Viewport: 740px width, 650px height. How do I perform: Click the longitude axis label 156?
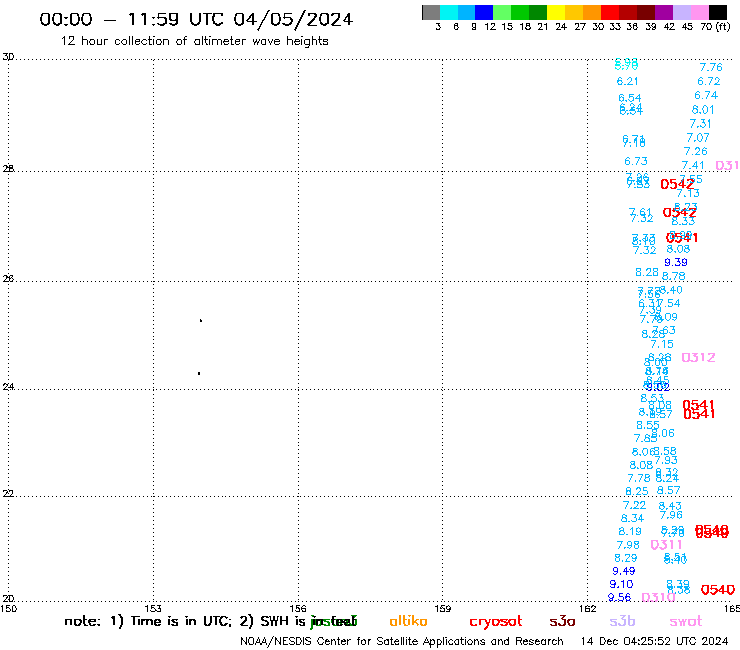pyautogui.click(x=298, y=608)
